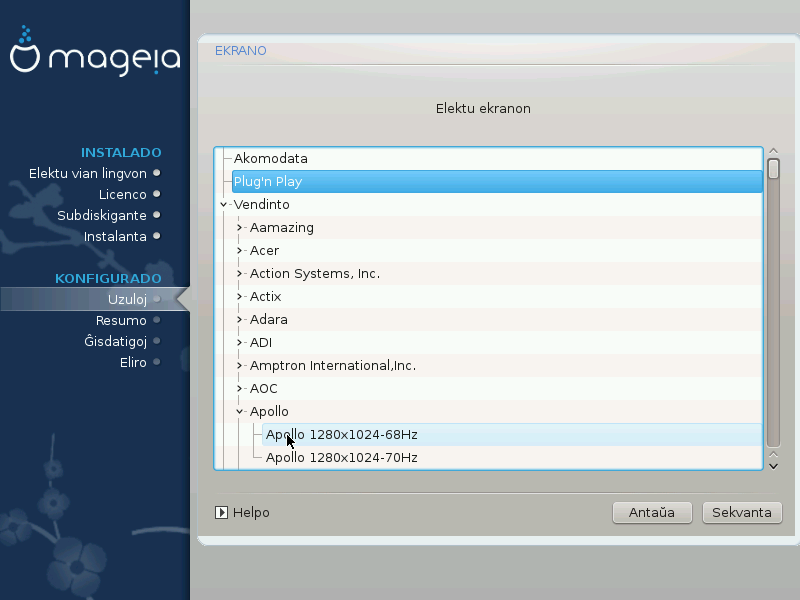Click the Ĝisdatigoj step in sidebar

(115, 341)
